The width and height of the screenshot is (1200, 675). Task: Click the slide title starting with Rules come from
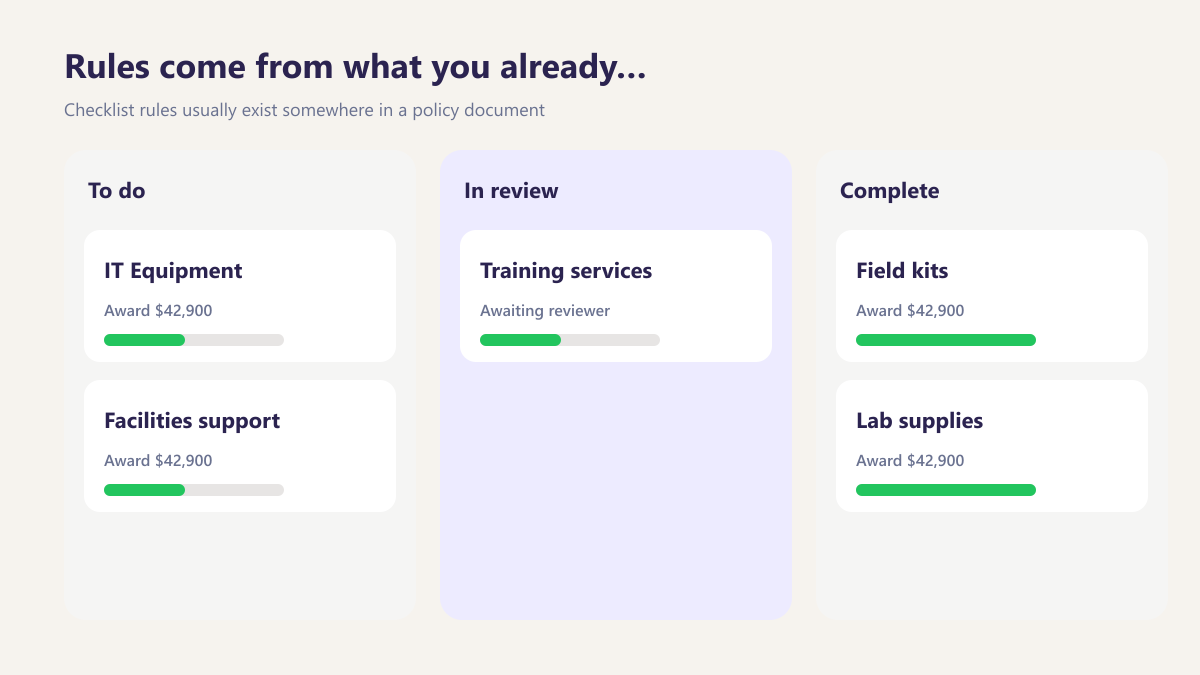(x=355, y=67)
